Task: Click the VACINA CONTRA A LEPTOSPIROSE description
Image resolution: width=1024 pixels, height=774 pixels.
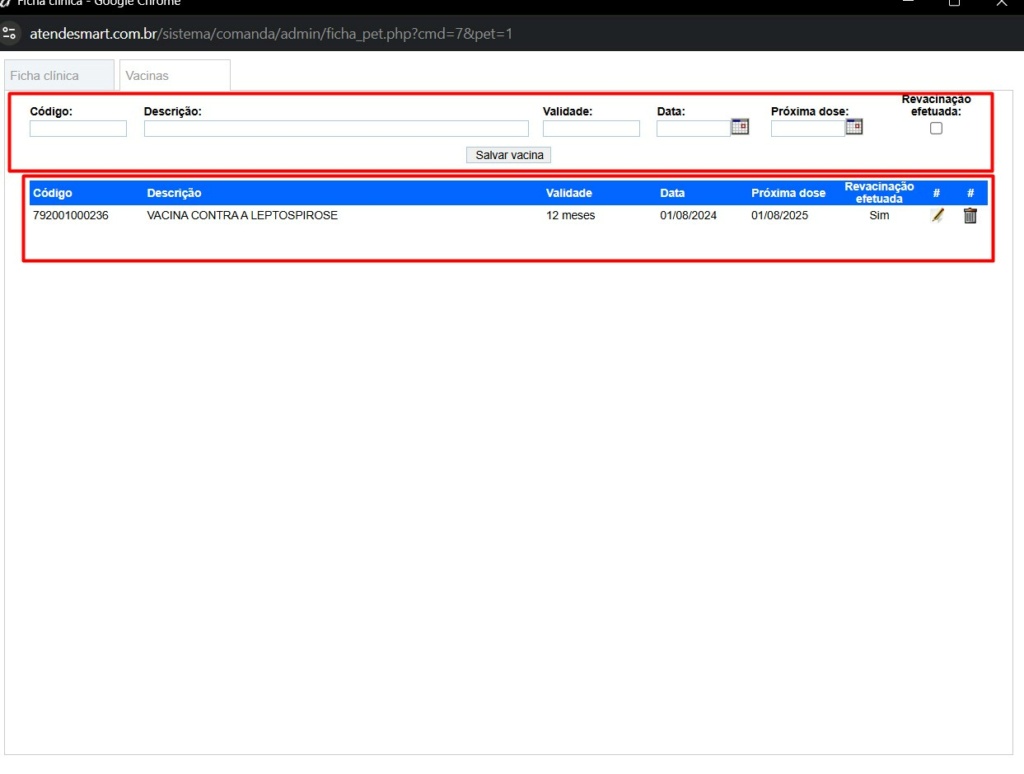Action: click(x=242, y=215)
